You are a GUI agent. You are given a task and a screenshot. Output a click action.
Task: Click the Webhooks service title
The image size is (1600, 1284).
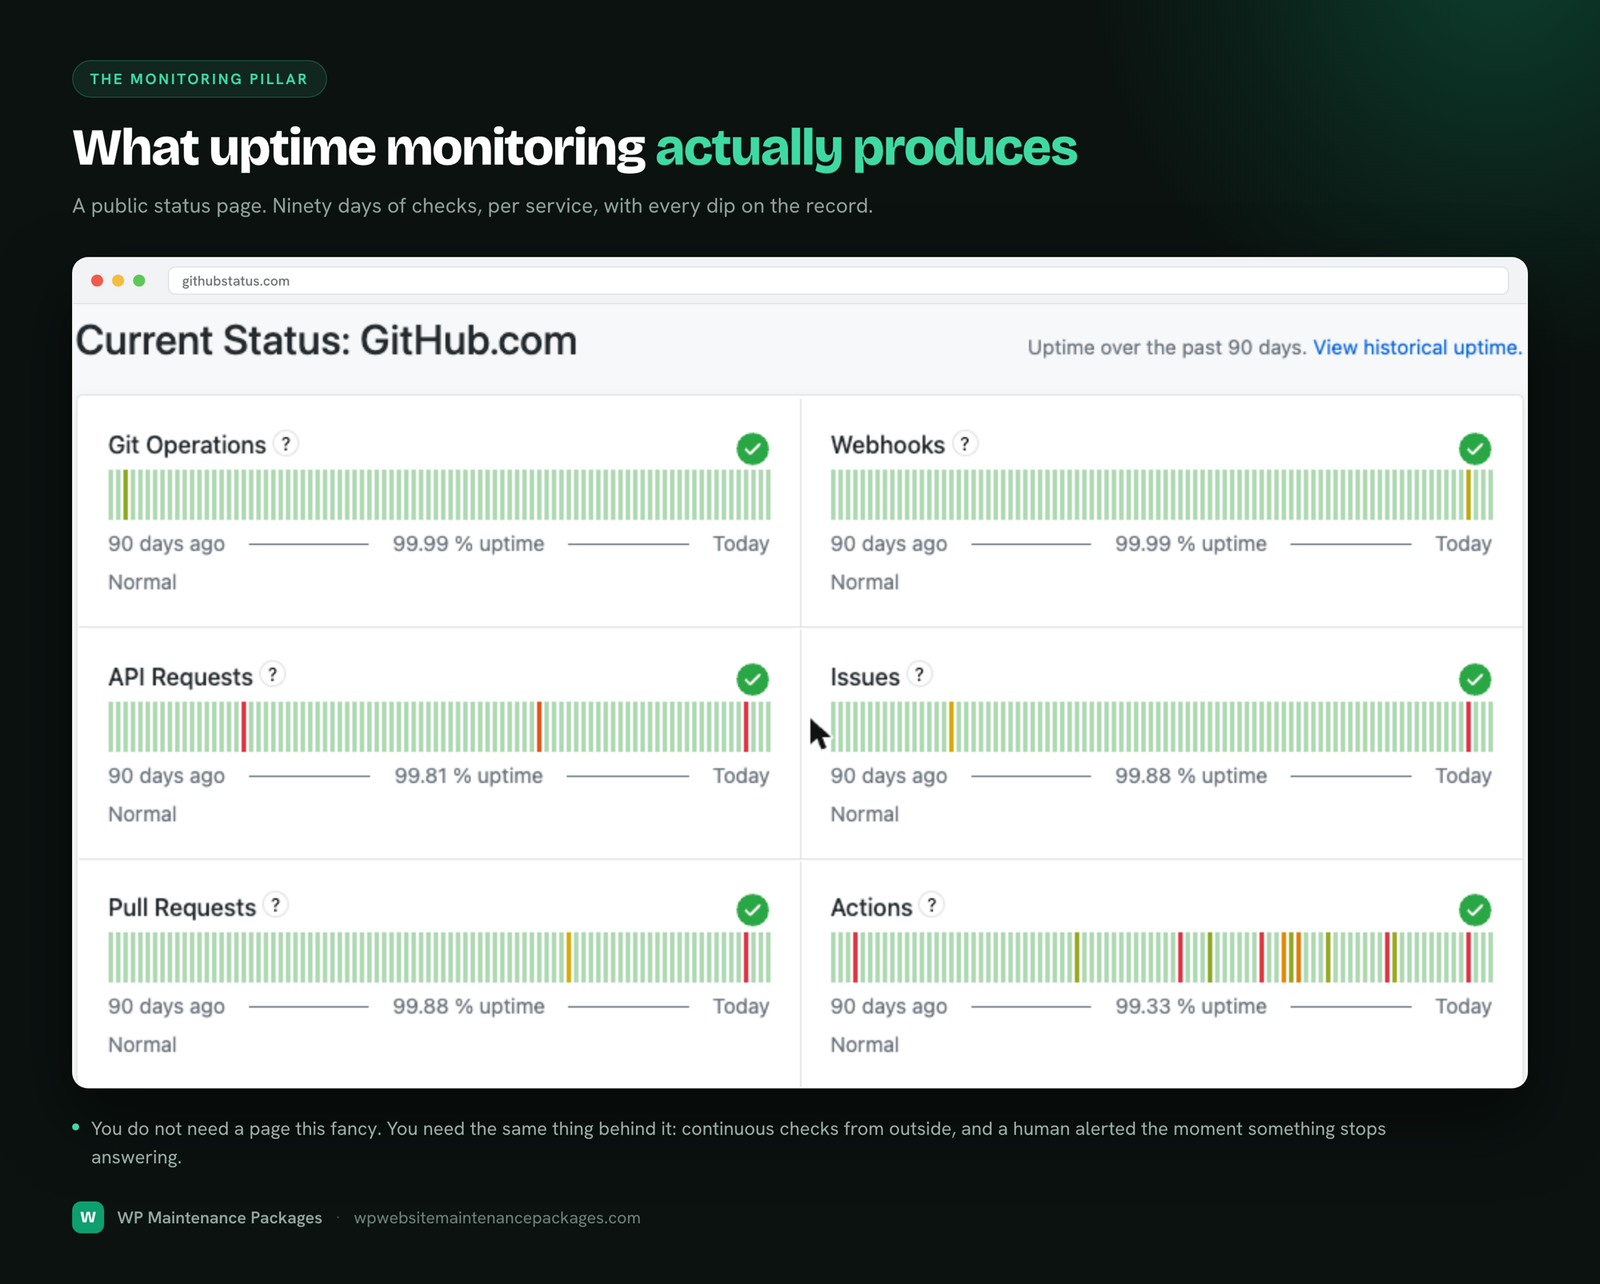(887, 445)
